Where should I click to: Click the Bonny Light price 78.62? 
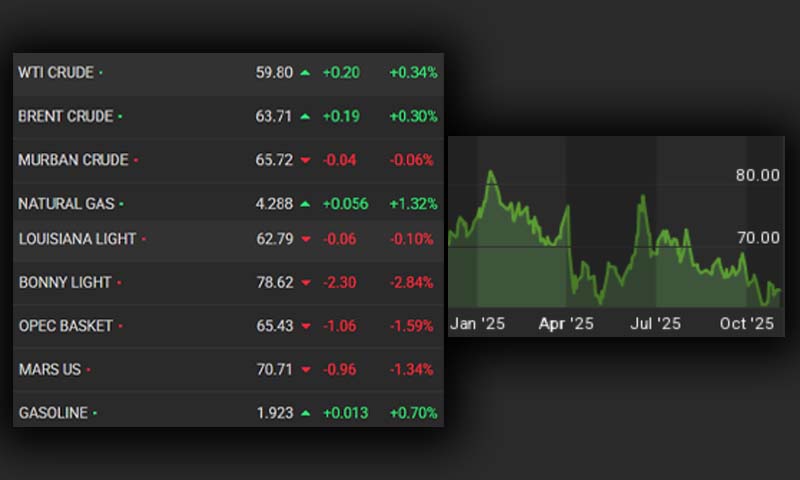coord(274,283)
